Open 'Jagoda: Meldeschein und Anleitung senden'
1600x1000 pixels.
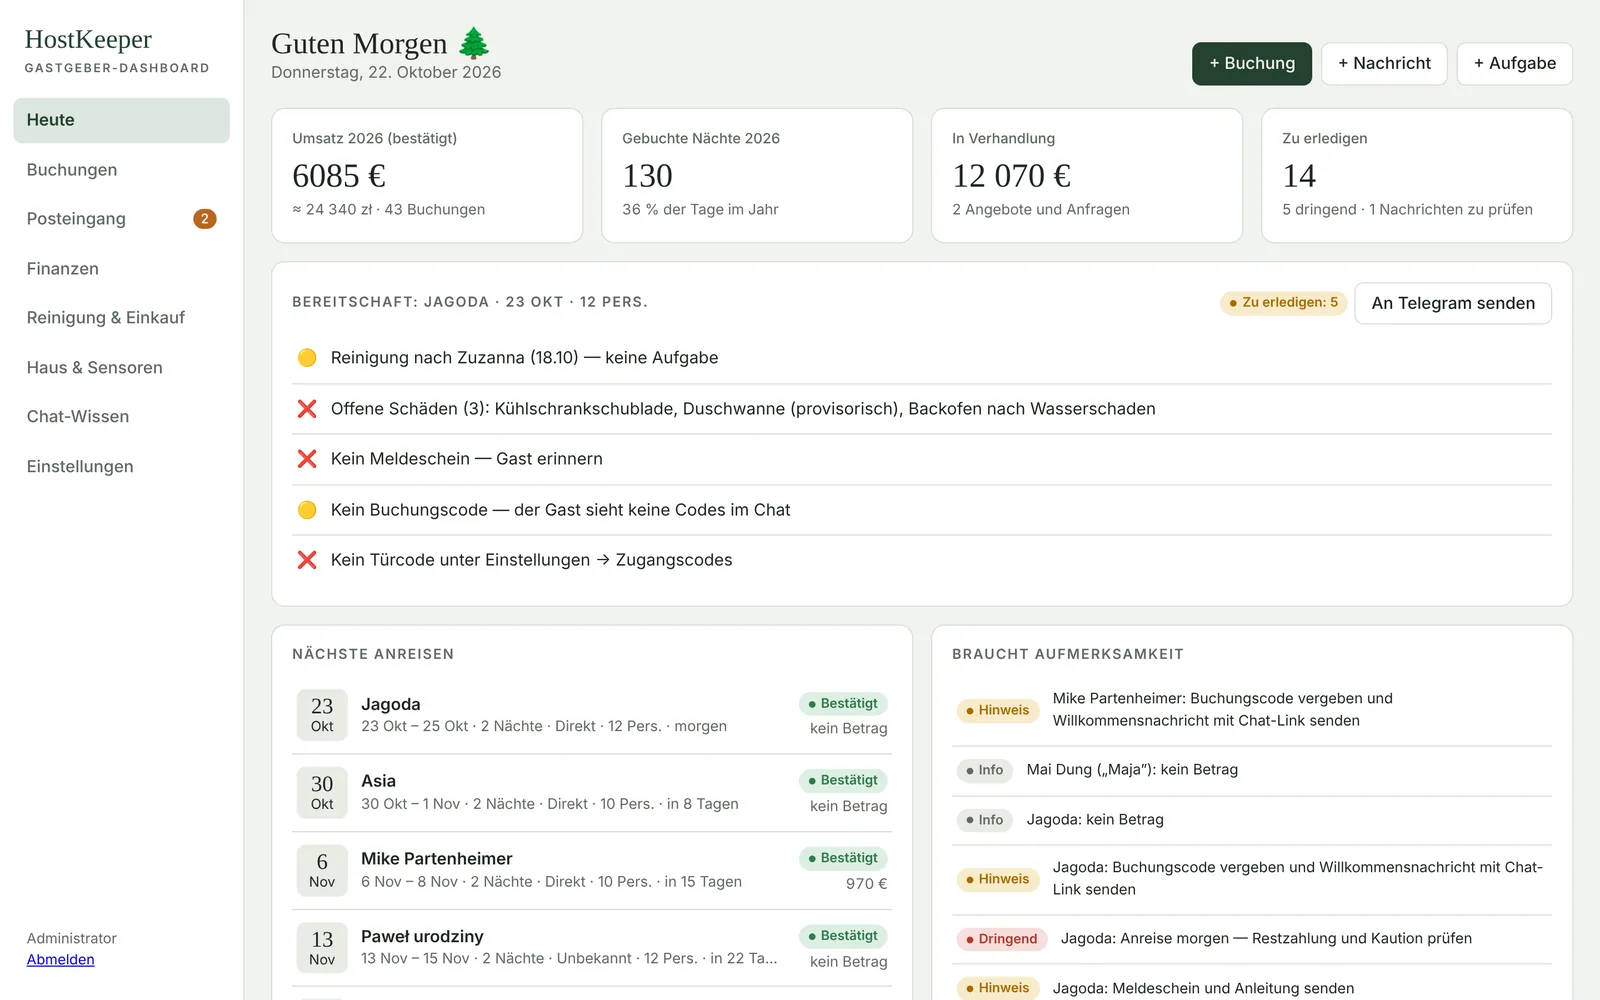(1203, 988)
